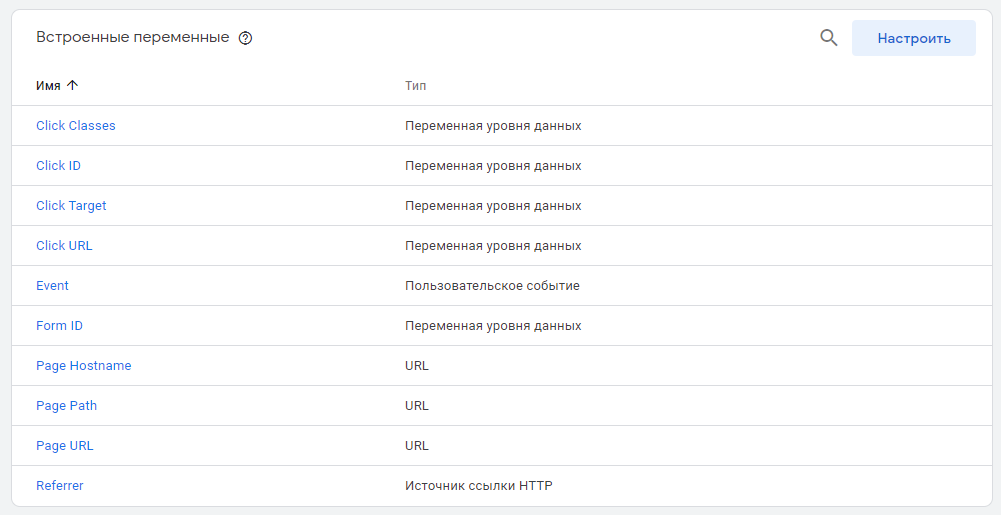Image resolution: width=1001 pixels, height=515 pixels.
Task: Sort by the Имя column header
Action: point(48,86)
